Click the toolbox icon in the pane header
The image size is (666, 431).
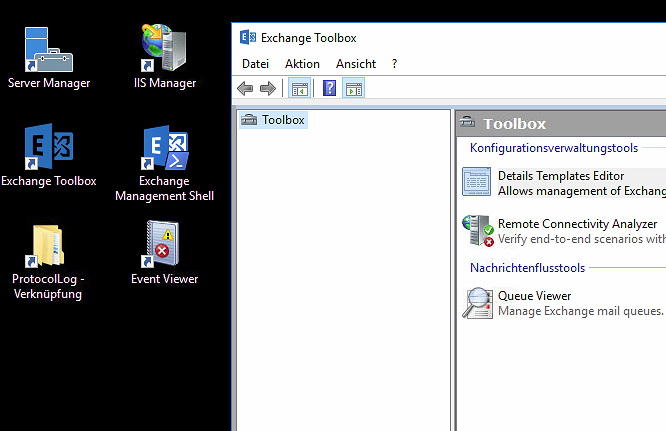click(x=467, y=122)
